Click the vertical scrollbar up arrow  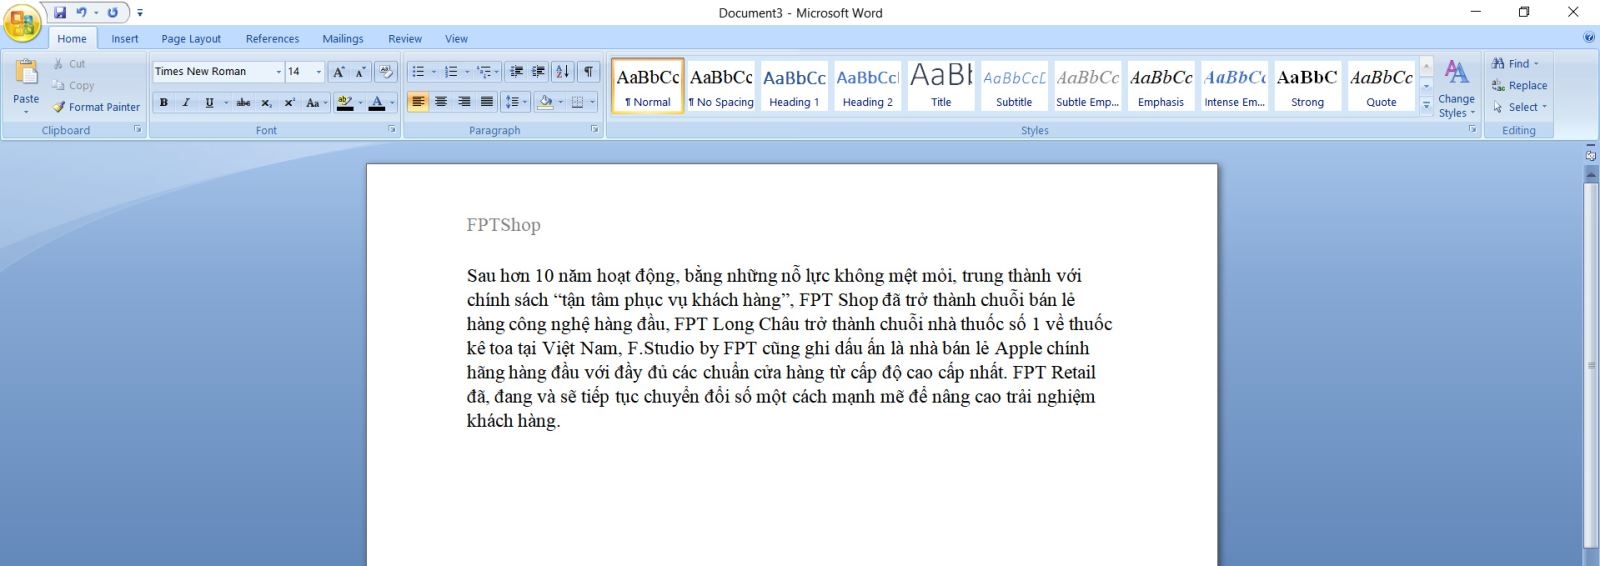click(1590, 175)
